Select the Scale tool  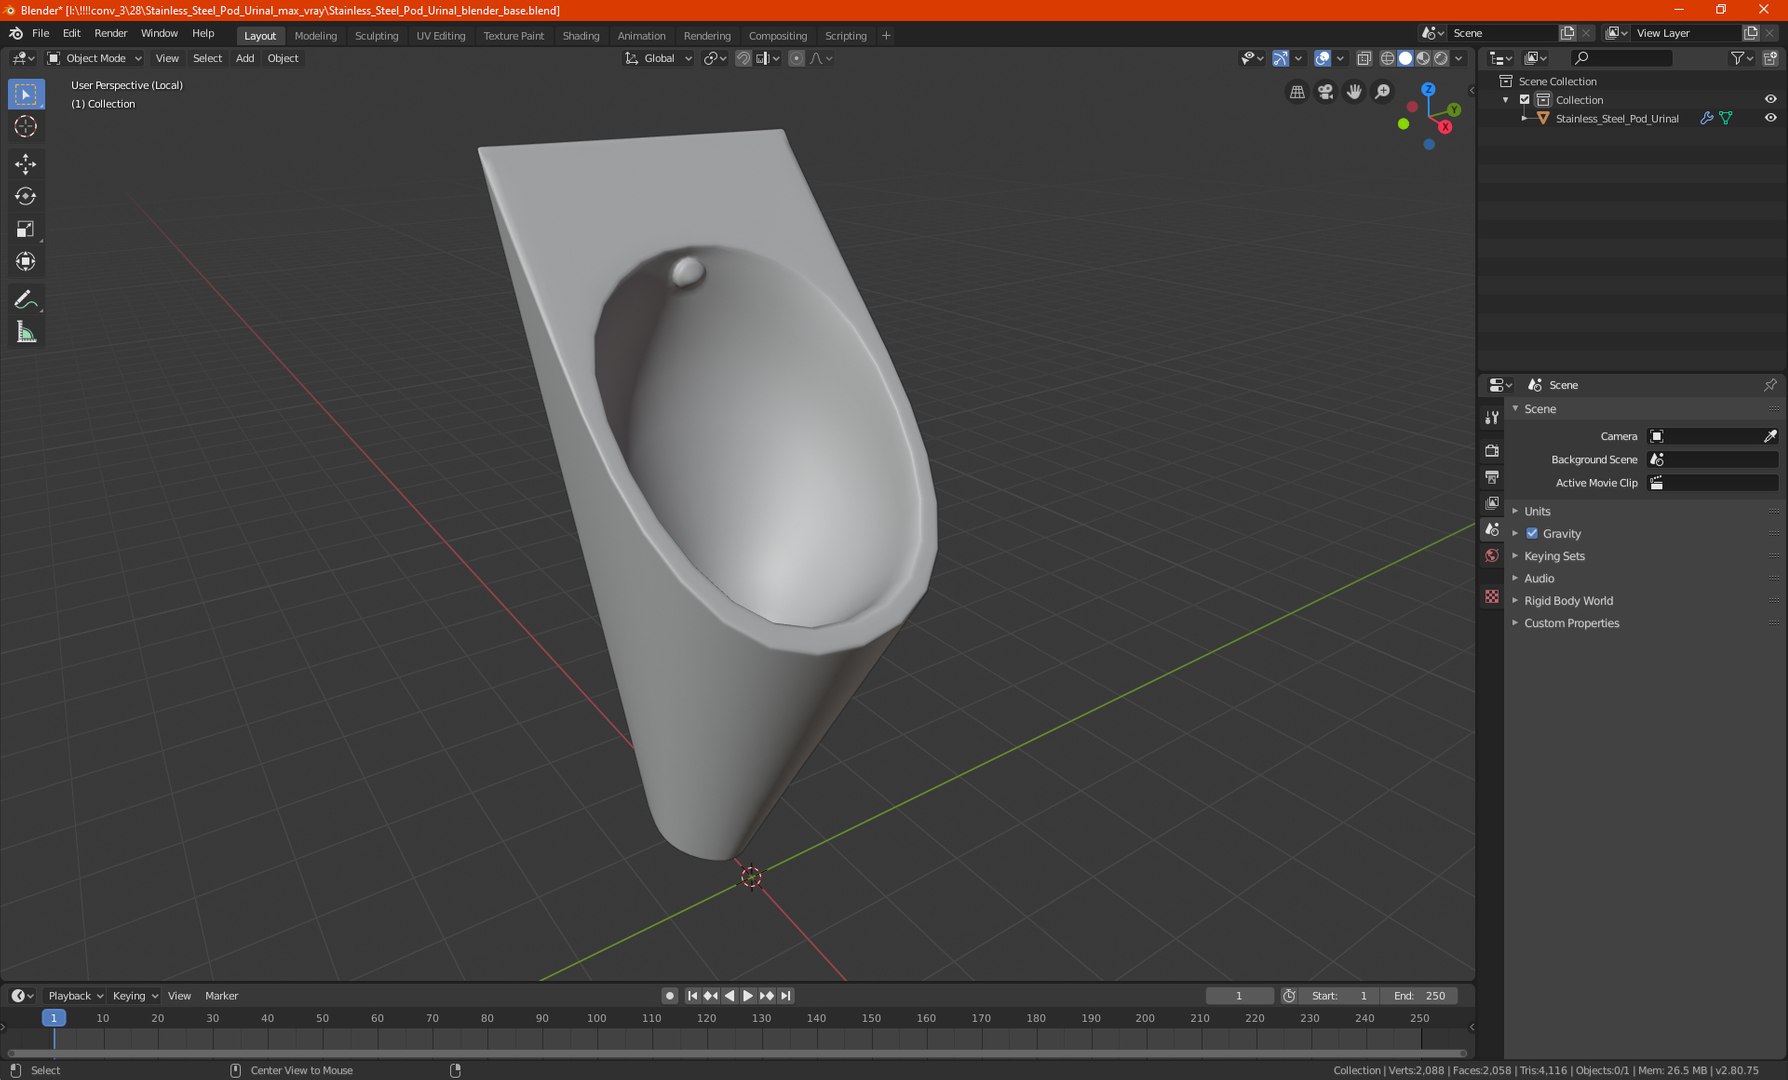click(x=26, y=230)
